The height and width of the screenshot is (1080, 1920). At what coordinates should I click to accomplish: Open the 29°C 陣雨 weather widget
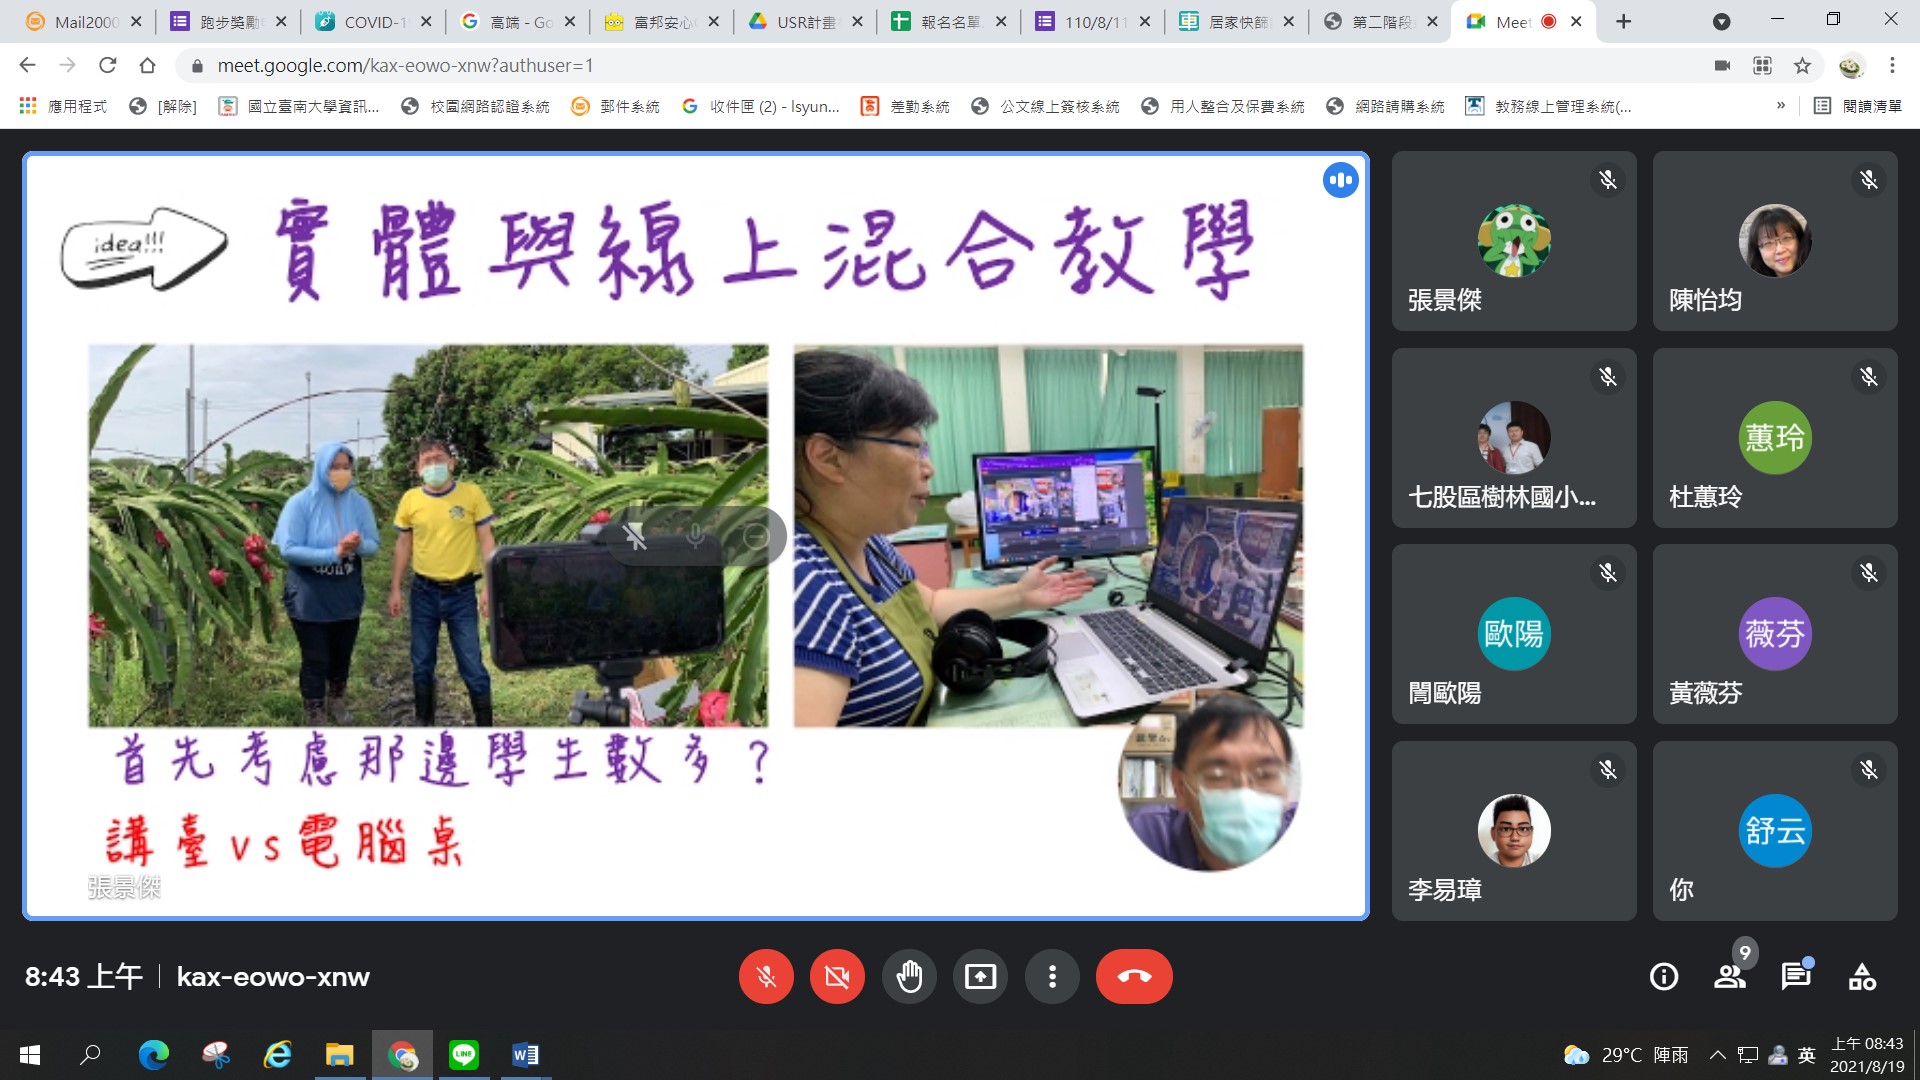pos(1626,1055)
